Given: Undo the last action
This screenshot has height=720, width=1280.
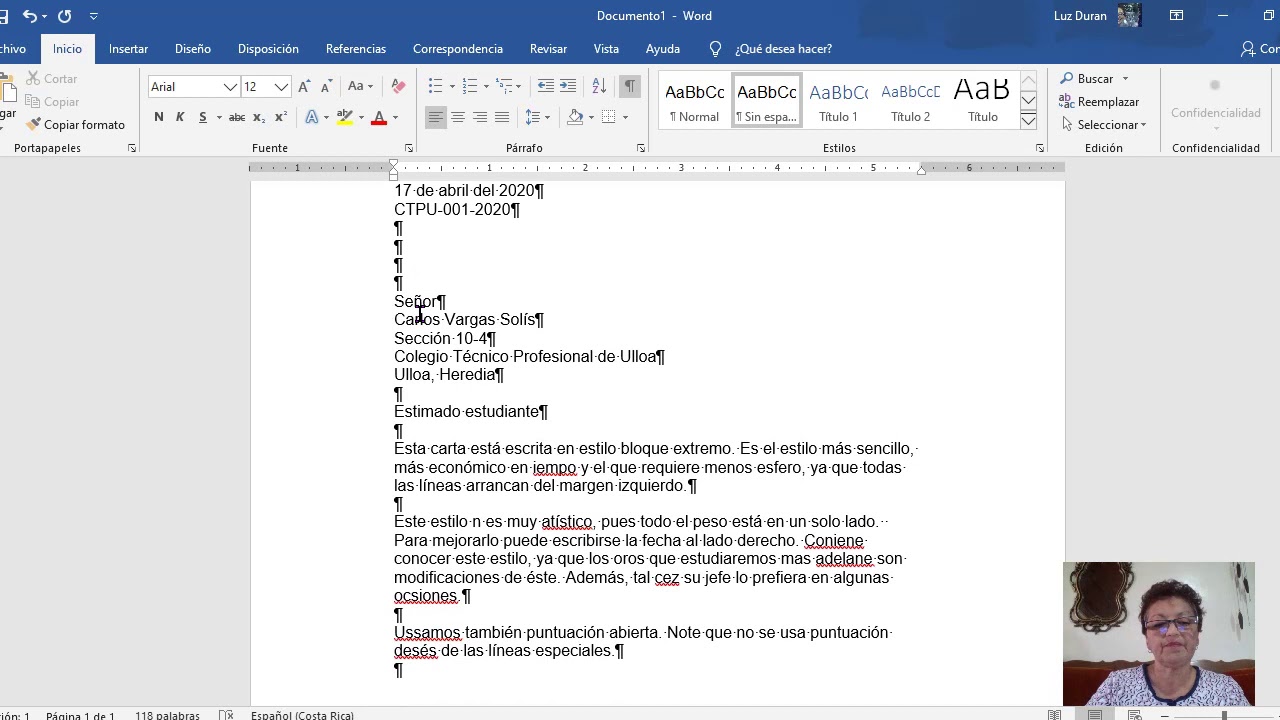Looking at the screenshot, I should (29, 16).
